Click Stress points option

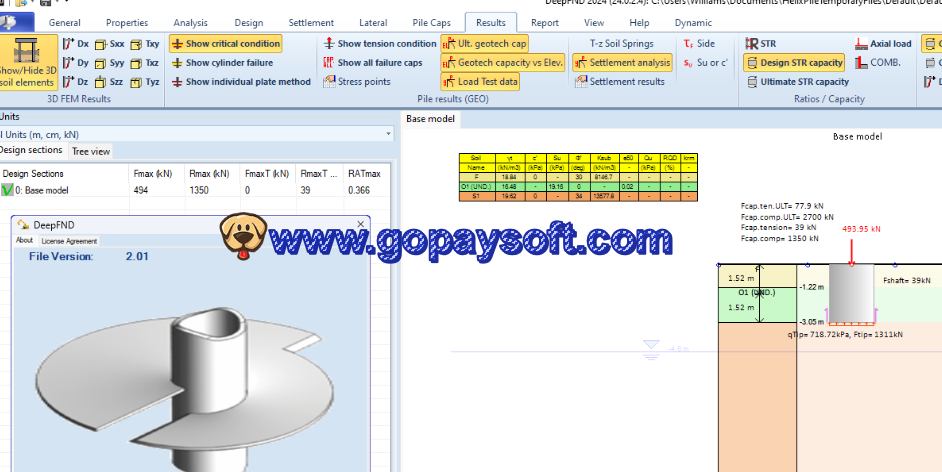coord(357,82)
